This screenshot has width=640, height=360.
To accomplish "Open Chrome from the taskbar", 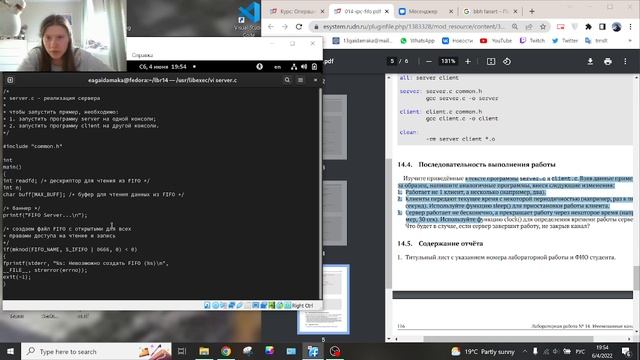I will (226, 351).
